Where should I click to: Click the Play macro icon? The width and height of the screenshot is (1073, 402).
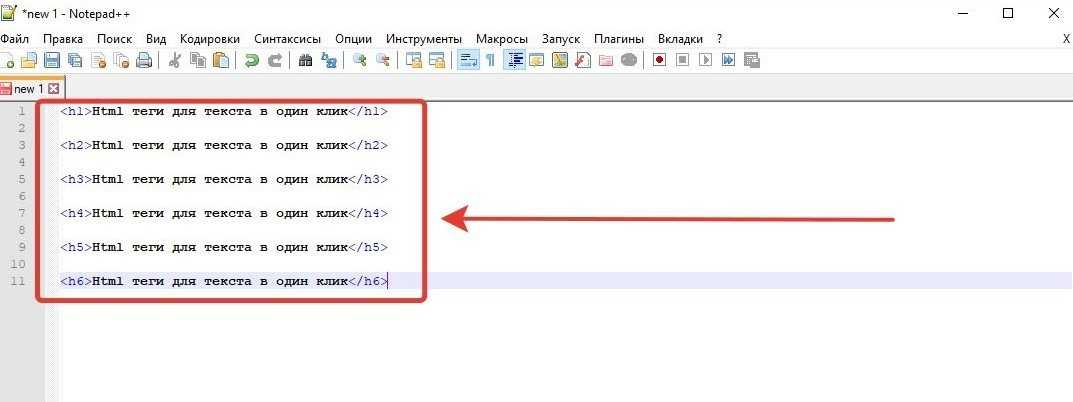click(x=705, y=60)
